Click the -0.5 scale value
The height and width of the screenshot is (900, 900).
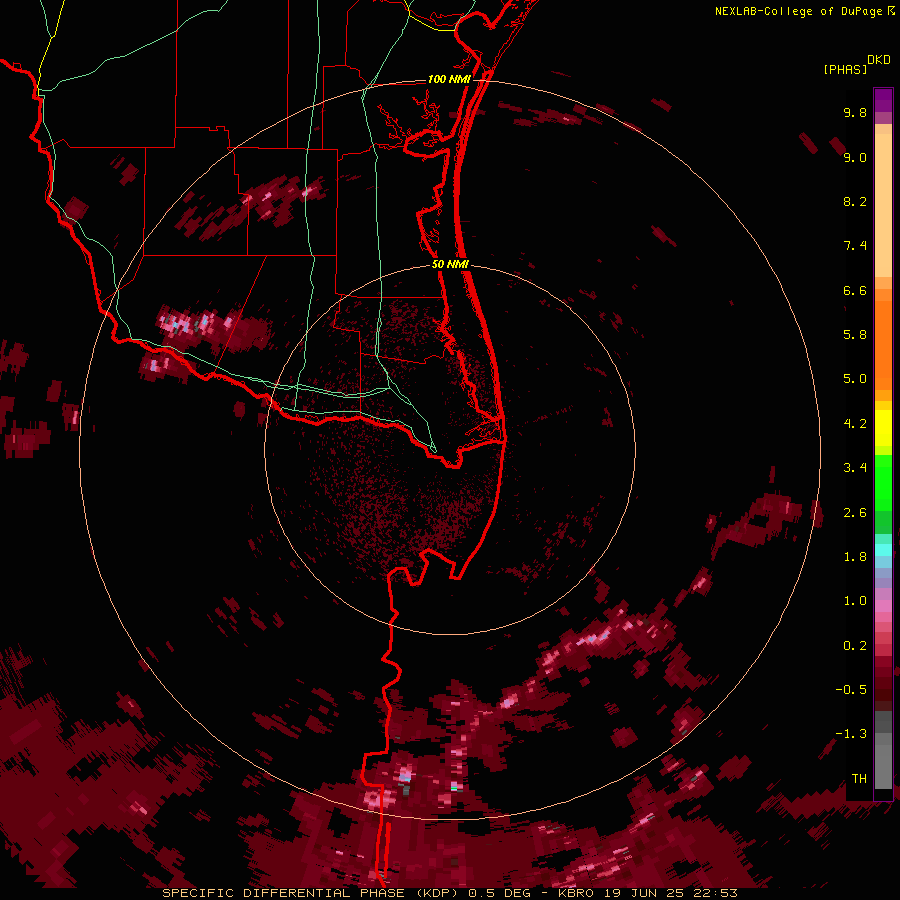851,690
